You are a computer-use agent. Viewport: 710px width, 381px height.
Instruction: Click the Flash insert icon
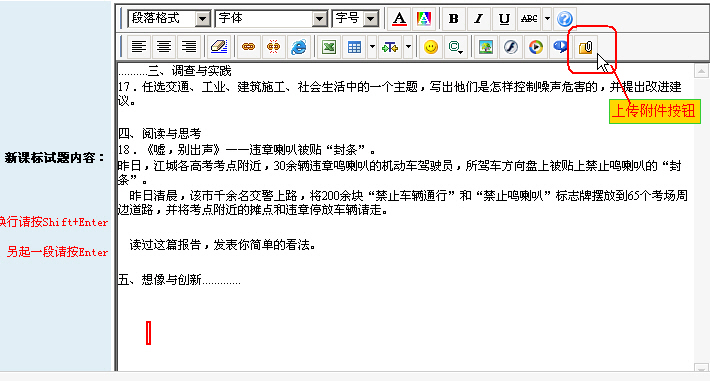511,47
